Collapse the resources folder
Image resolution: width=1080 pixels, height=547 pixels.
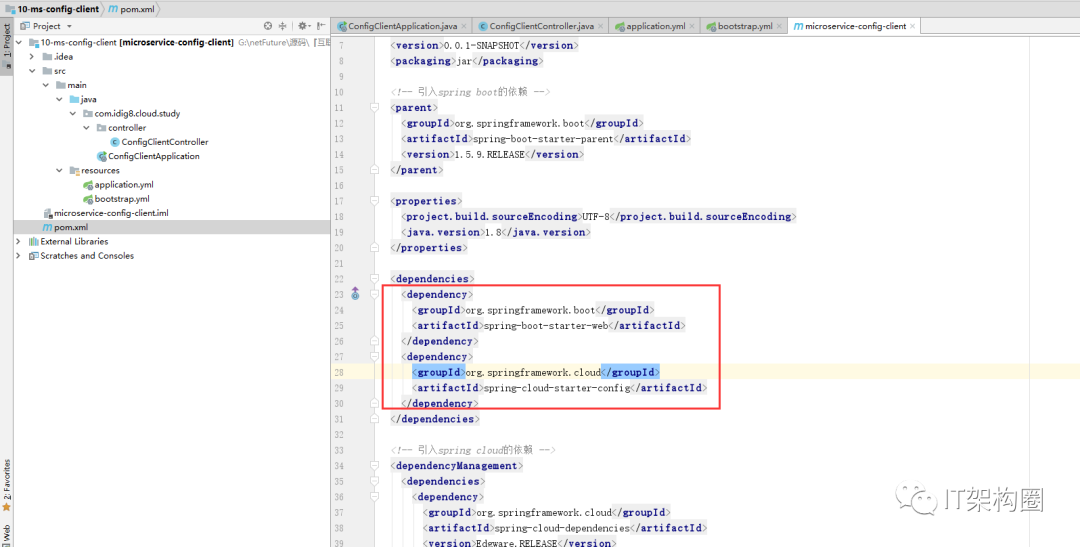59,170
